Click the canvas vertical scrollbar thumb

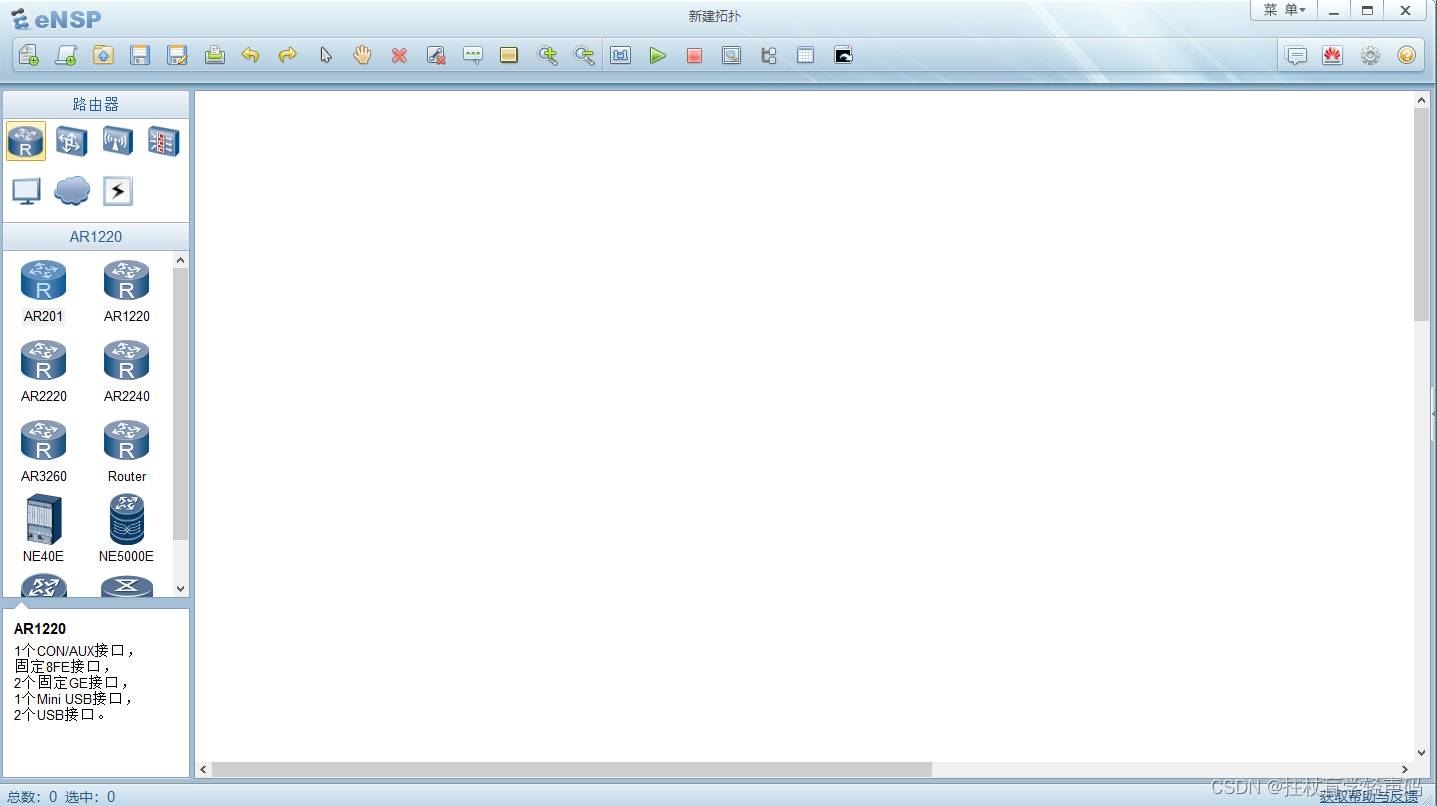tap(1422, 214)
